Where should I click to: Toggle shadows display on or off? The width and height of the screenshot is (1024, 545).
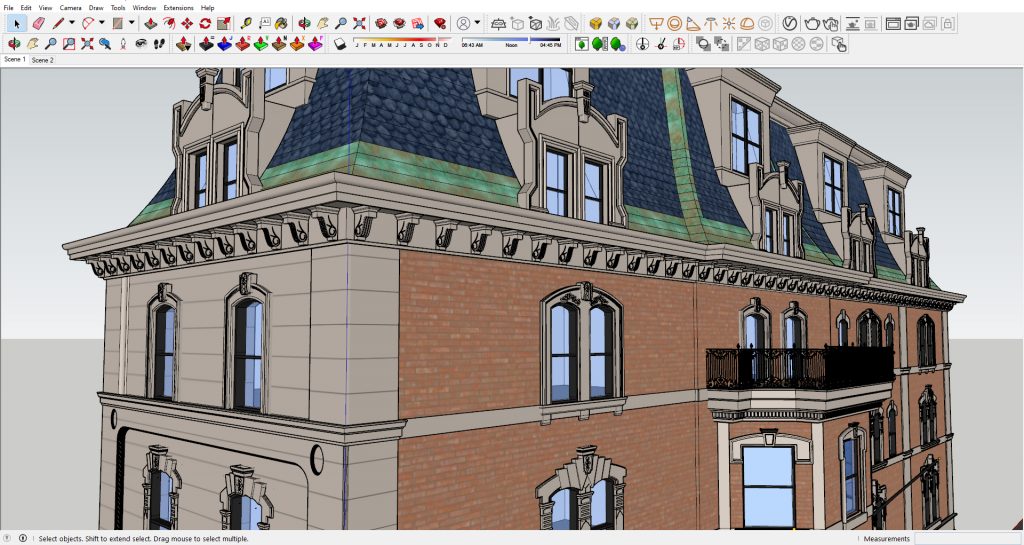(x=340, y=44)
